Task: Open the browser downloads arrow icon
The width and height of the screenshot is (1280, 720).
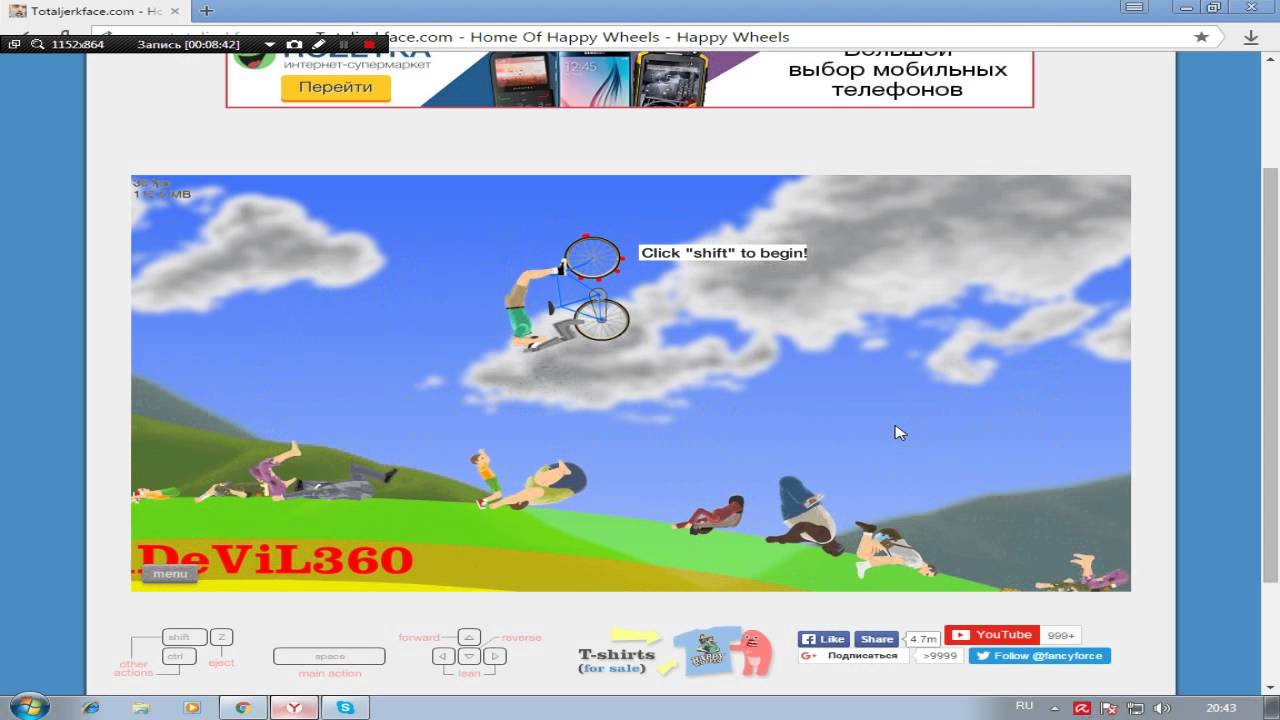Action: tap(1251, 37)
